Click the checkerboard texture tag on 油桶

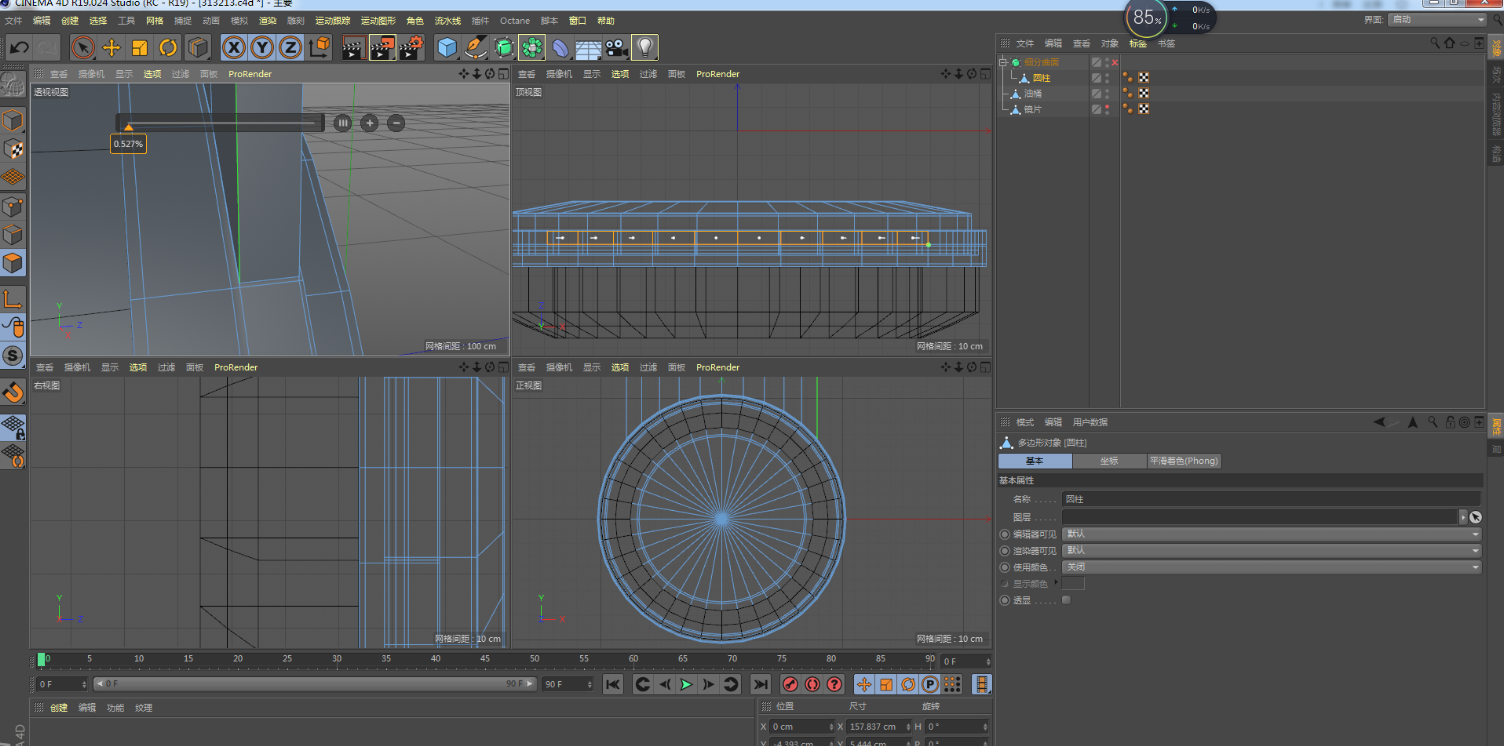1143,93
